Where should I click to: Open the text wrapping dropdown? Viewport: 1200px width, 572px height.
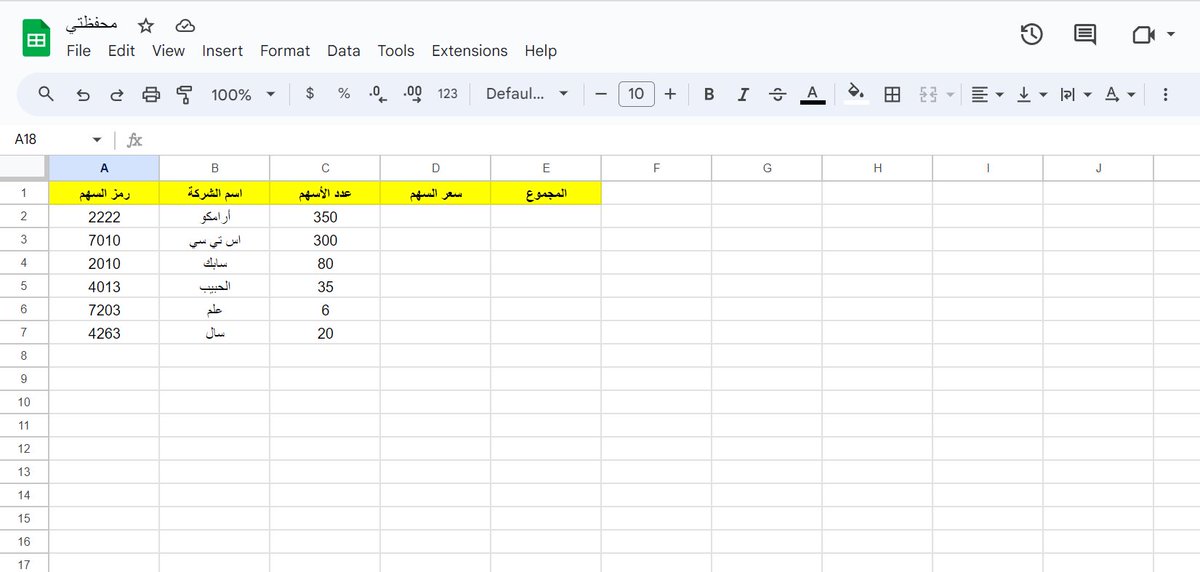1075,94
